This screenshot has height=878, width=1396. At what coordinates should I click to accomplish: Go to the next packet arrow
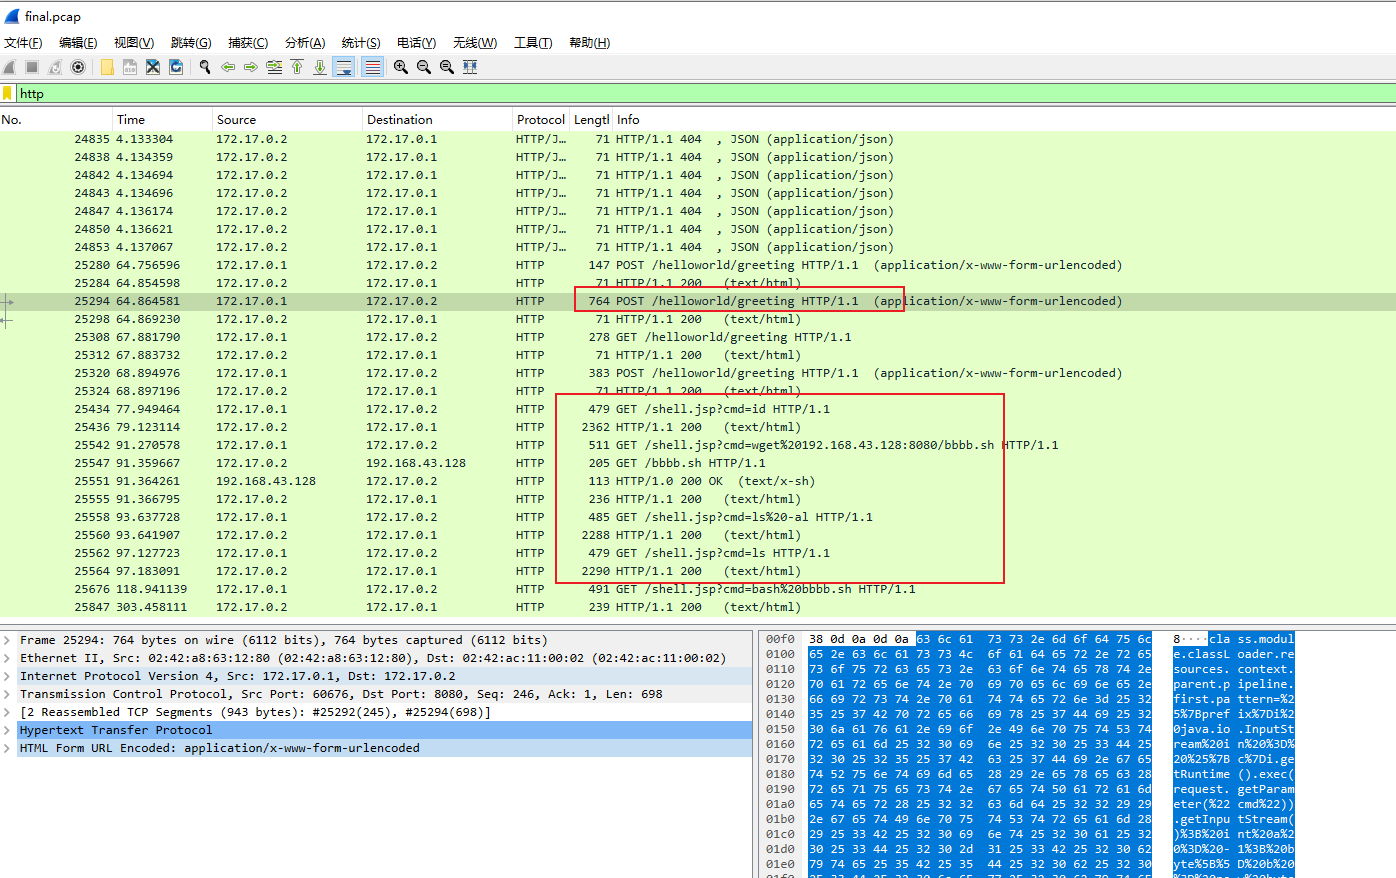click(251, 67)
